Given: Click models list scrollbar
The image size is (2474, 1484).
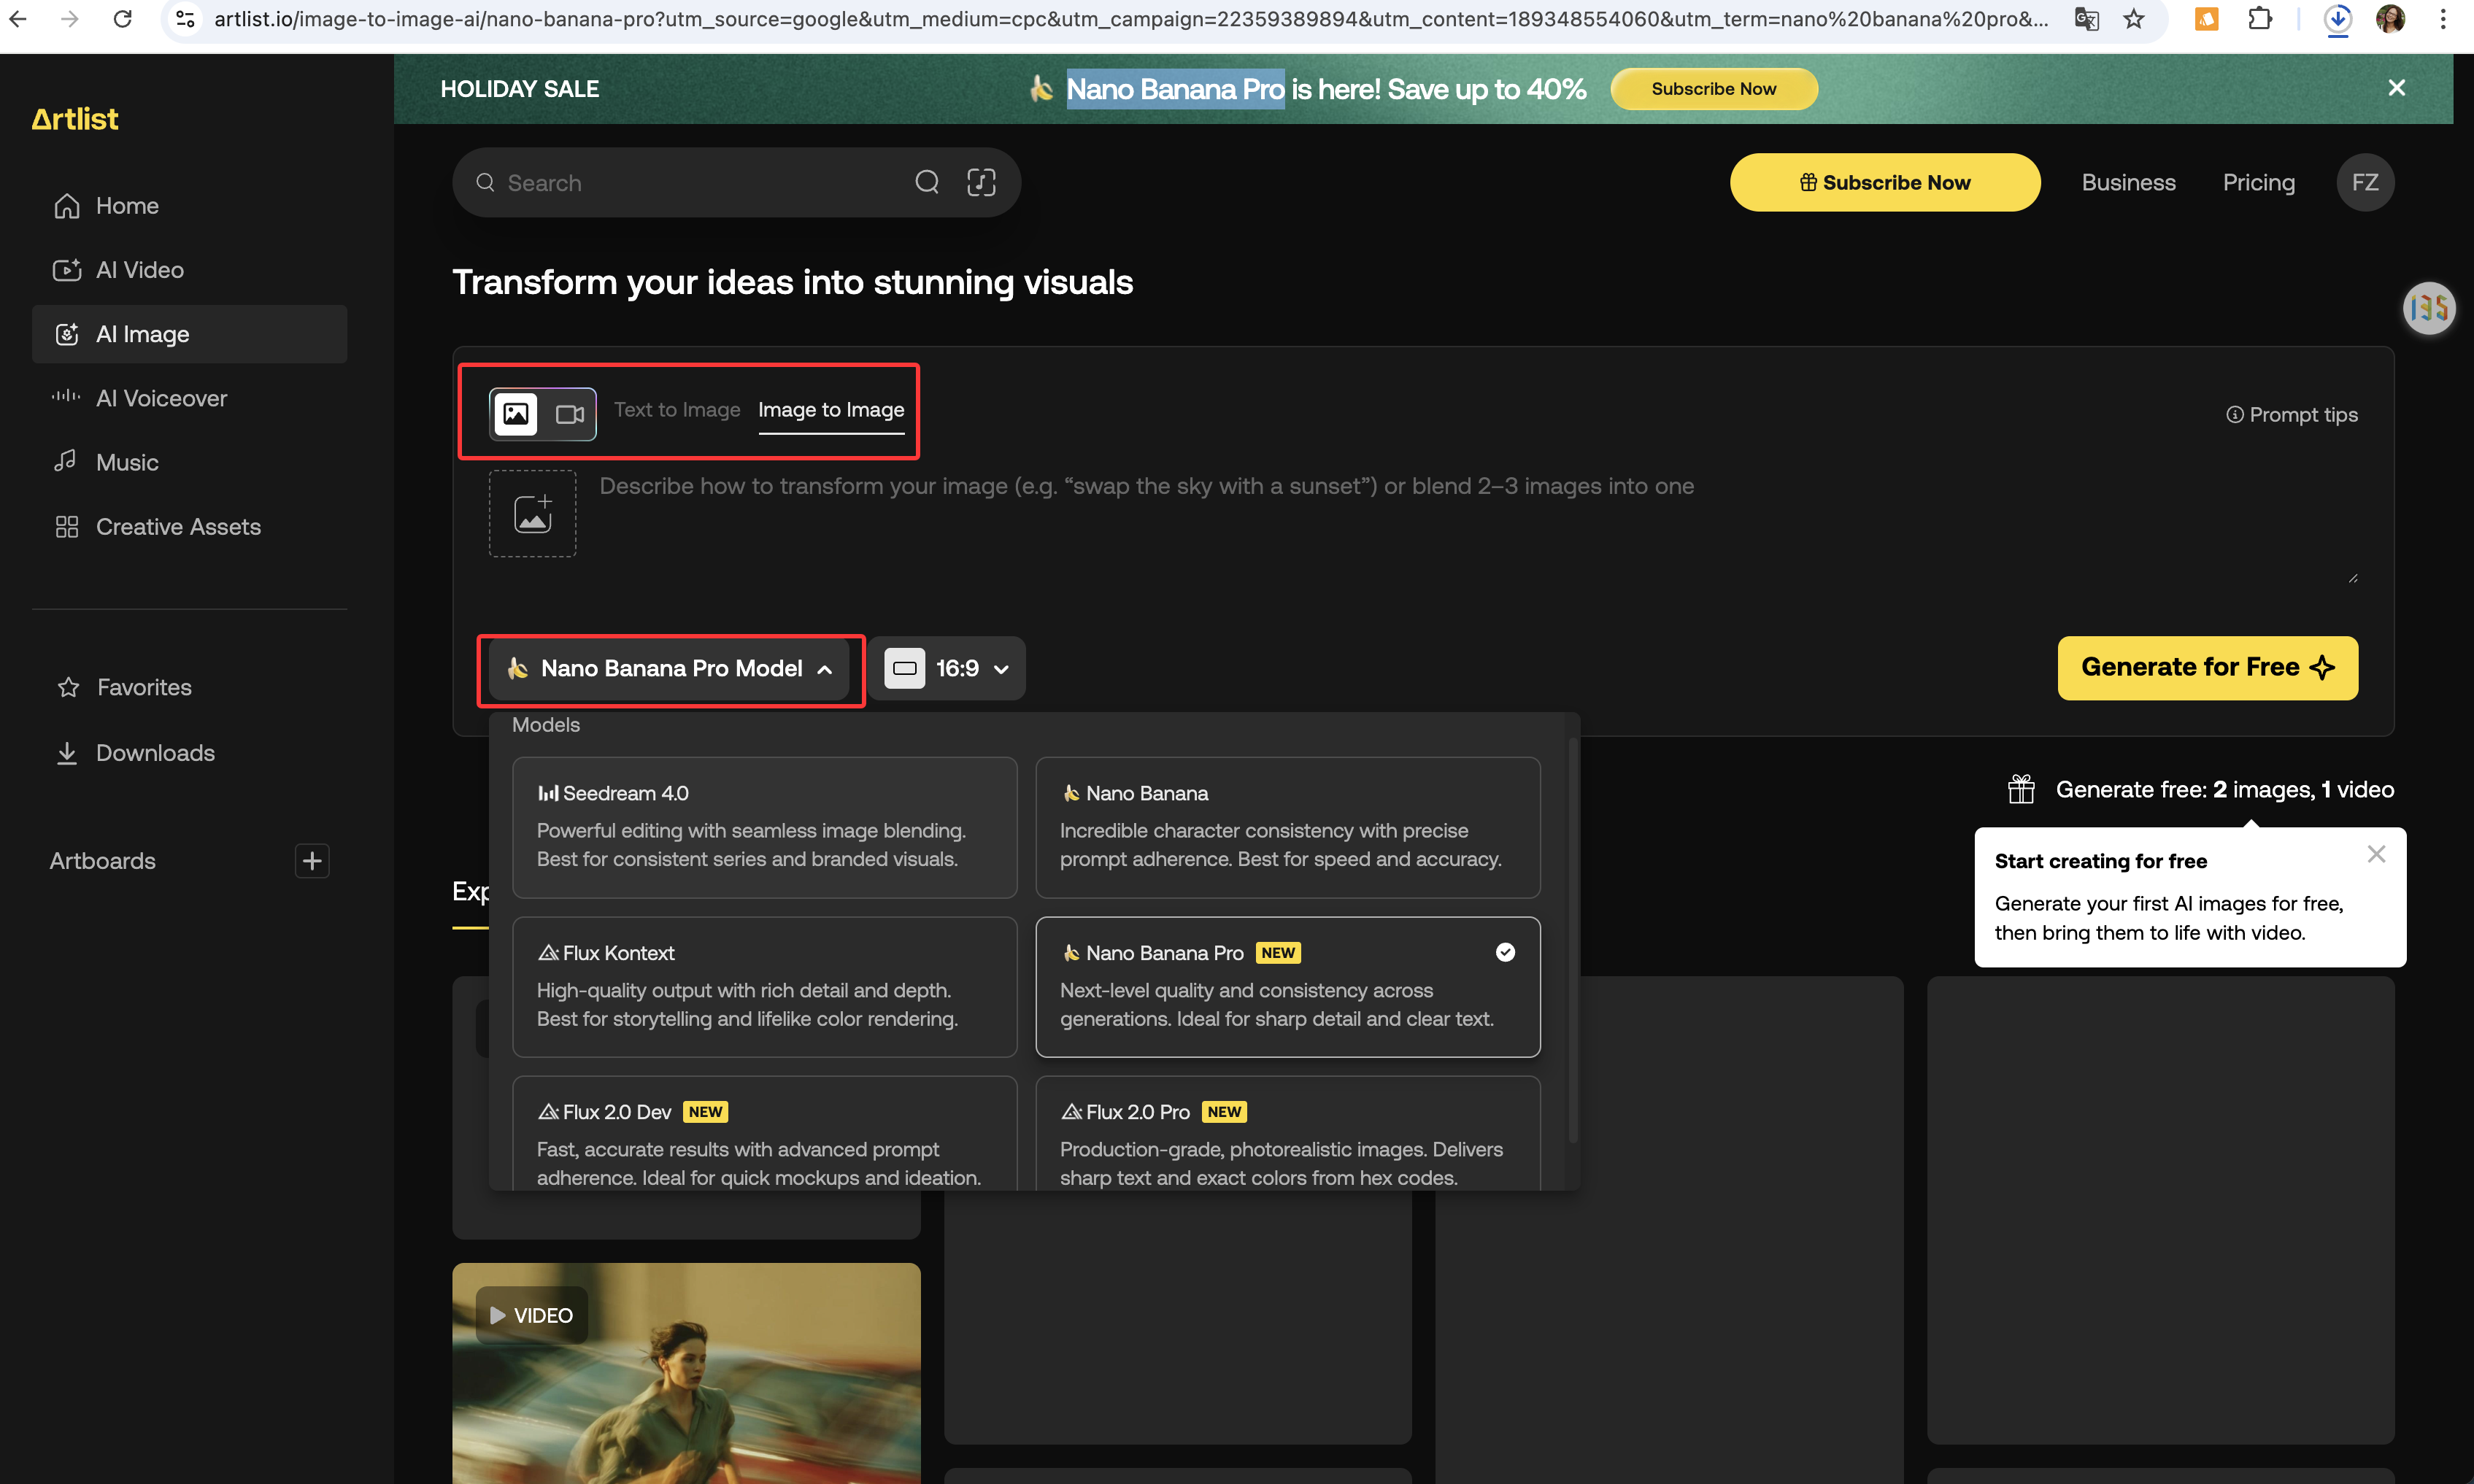Looking at the screenshot, I should click(x=1573, y=940).
